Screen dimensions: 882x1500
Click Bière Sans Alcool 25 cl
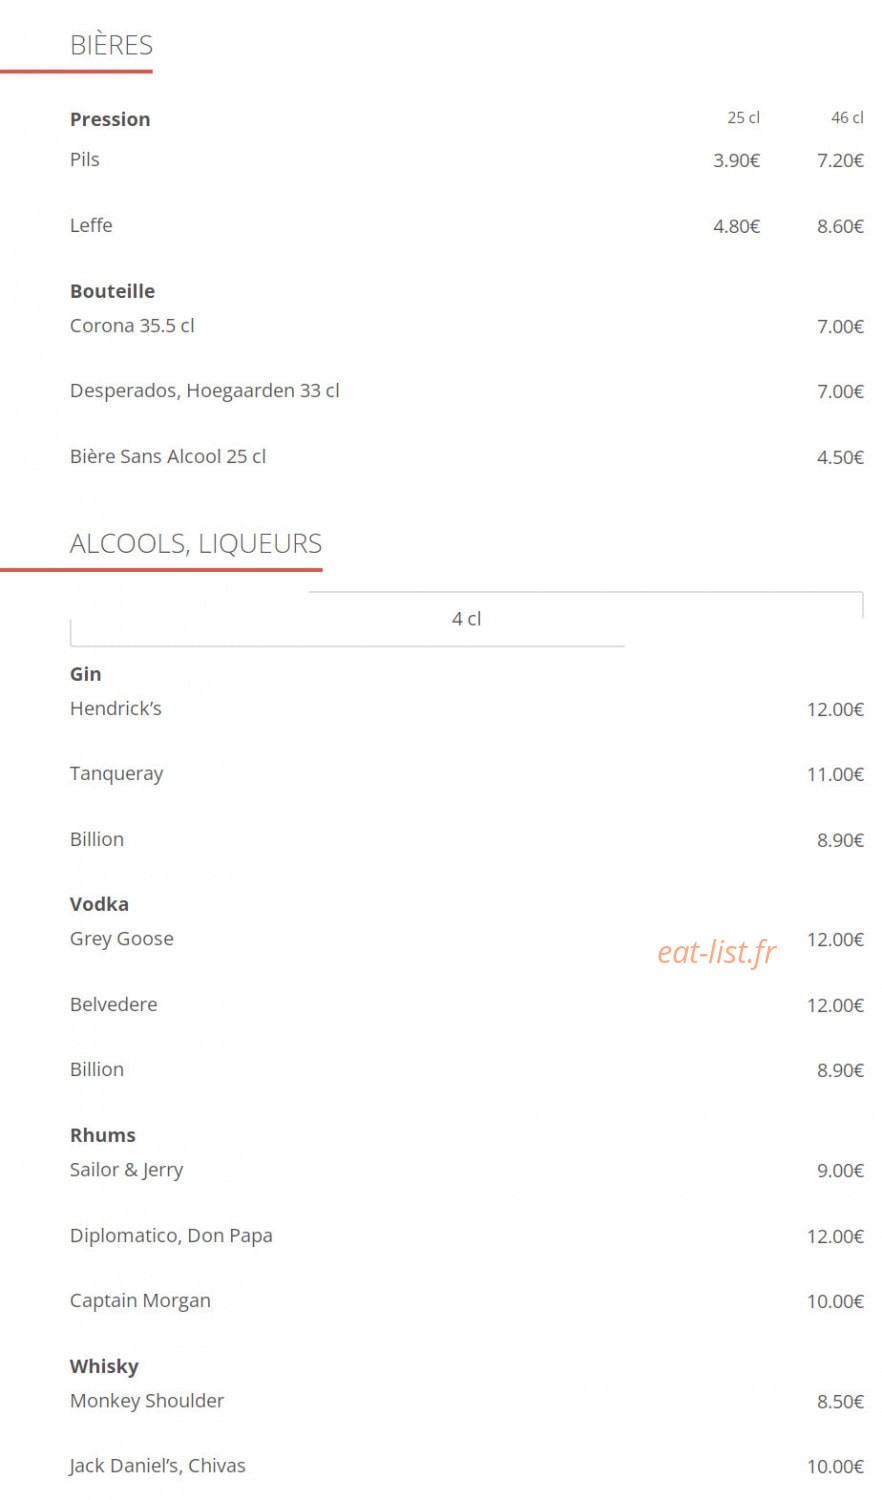coord(168,457)
